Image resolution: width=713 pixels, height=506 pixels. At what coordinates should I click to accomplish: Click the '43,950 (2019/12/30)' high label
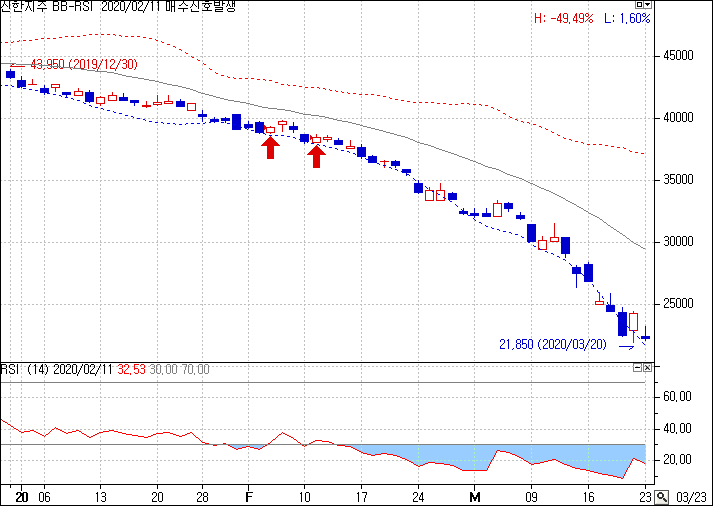(x=84, y=65)
